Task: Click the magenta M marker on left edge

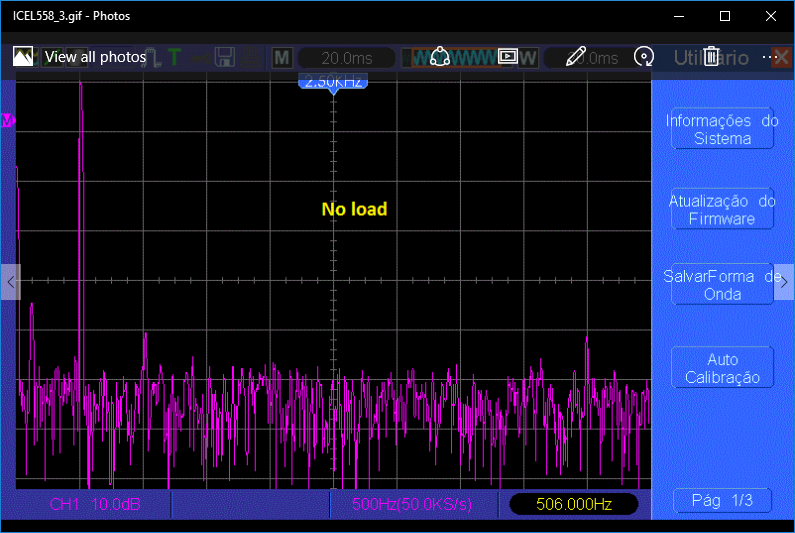Action: click(x=8, y=121)
